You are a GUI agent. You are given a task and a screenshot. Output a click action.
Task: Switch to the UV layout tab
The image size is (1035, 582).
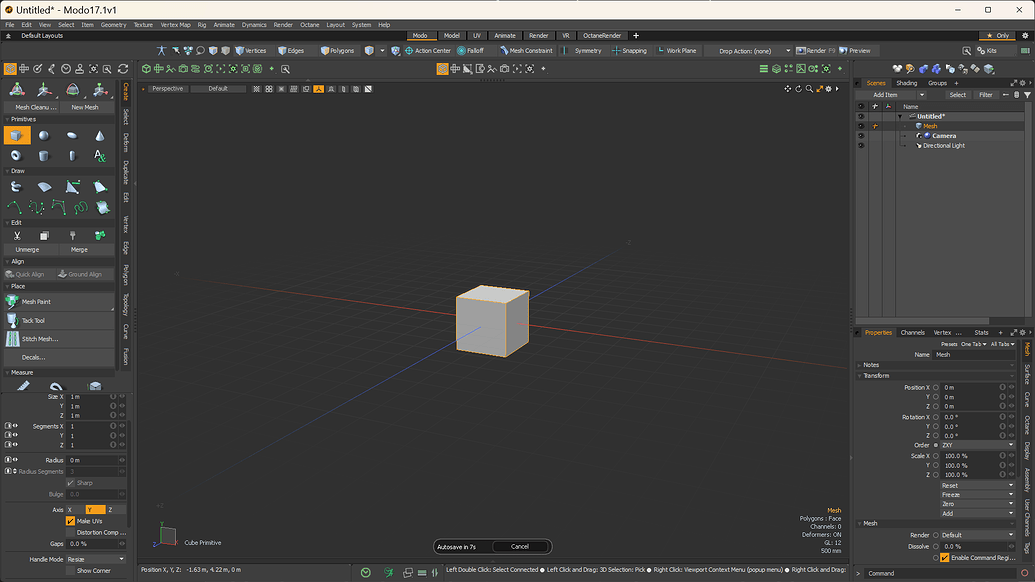coord(477,36)
